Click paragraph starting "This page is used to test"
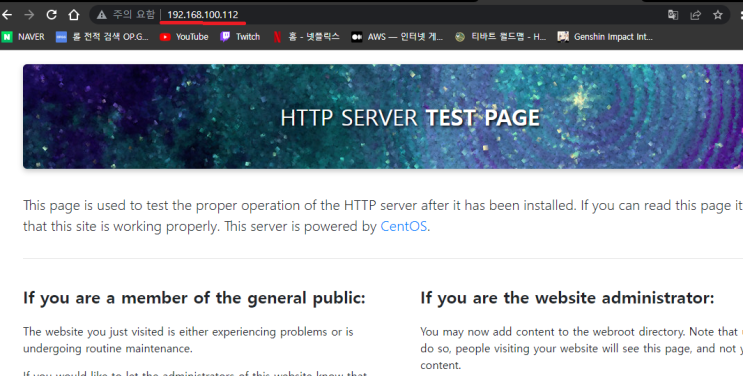The image size is (743, 376). click(383, 216)
